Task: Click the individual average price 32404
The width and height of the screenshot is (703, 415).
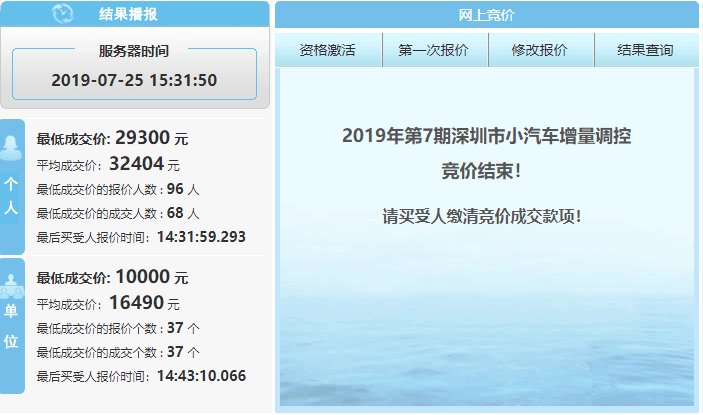Action: [133, 164]
